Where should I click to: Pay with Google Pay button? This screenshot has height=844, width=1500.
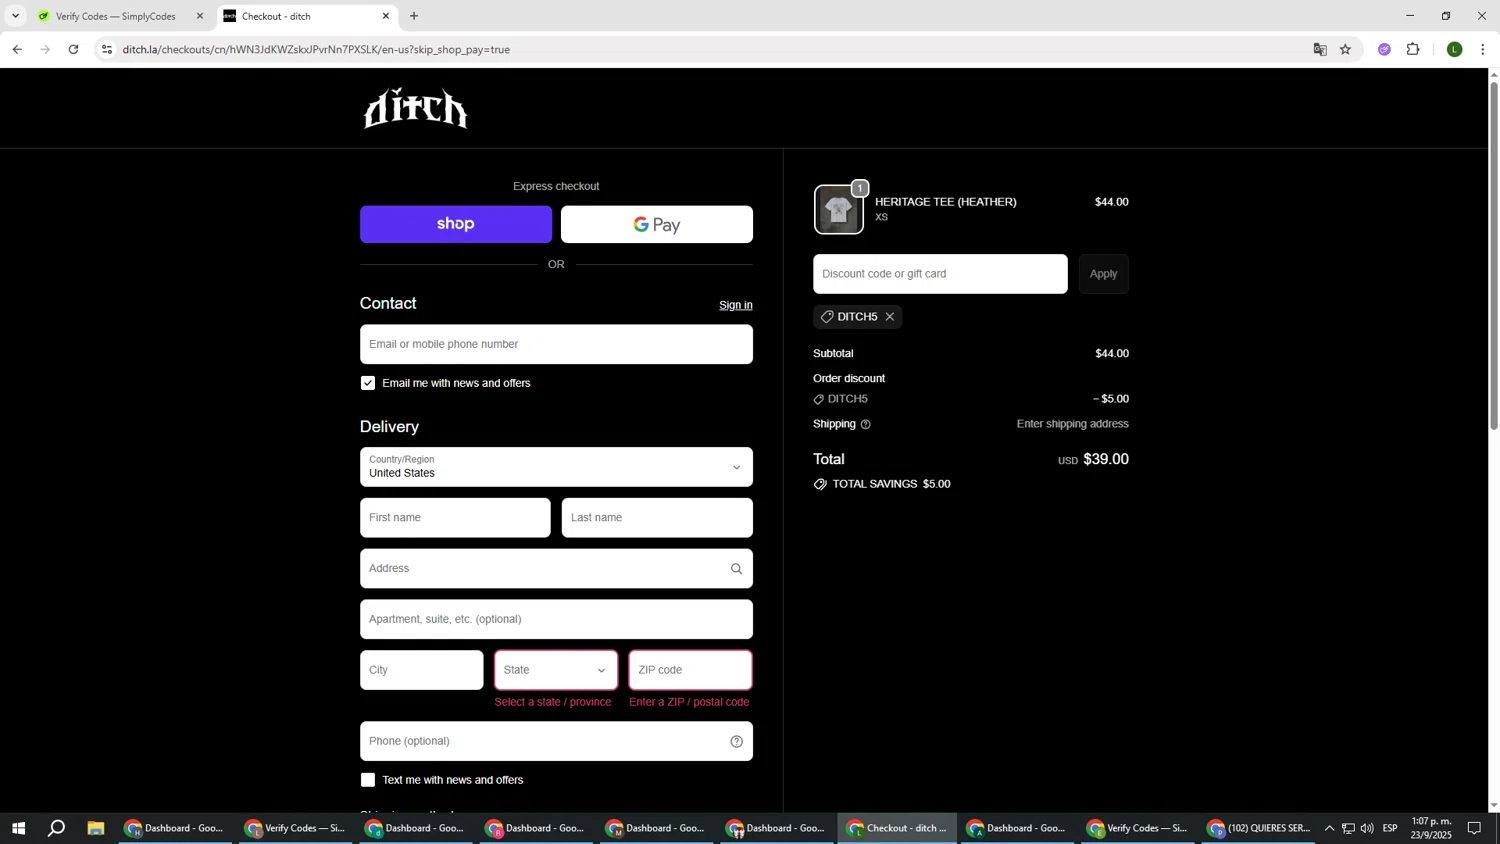(x=657, y=225)
